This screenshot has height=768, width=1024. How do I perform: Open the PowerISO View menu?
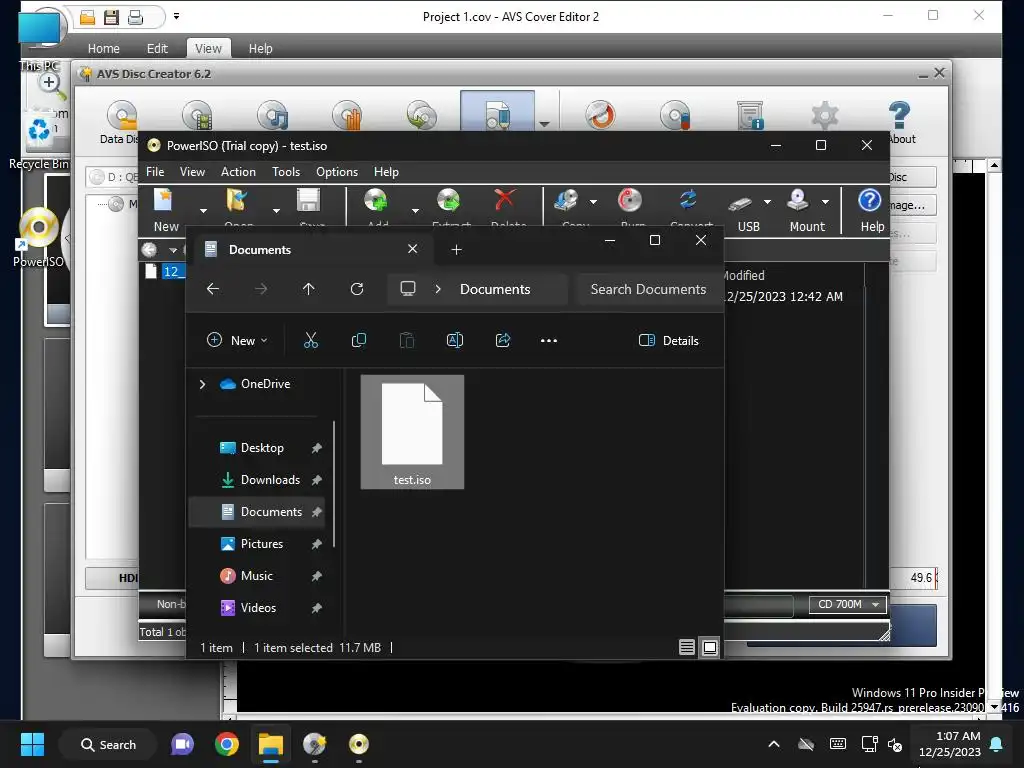(x=192, y=172)
